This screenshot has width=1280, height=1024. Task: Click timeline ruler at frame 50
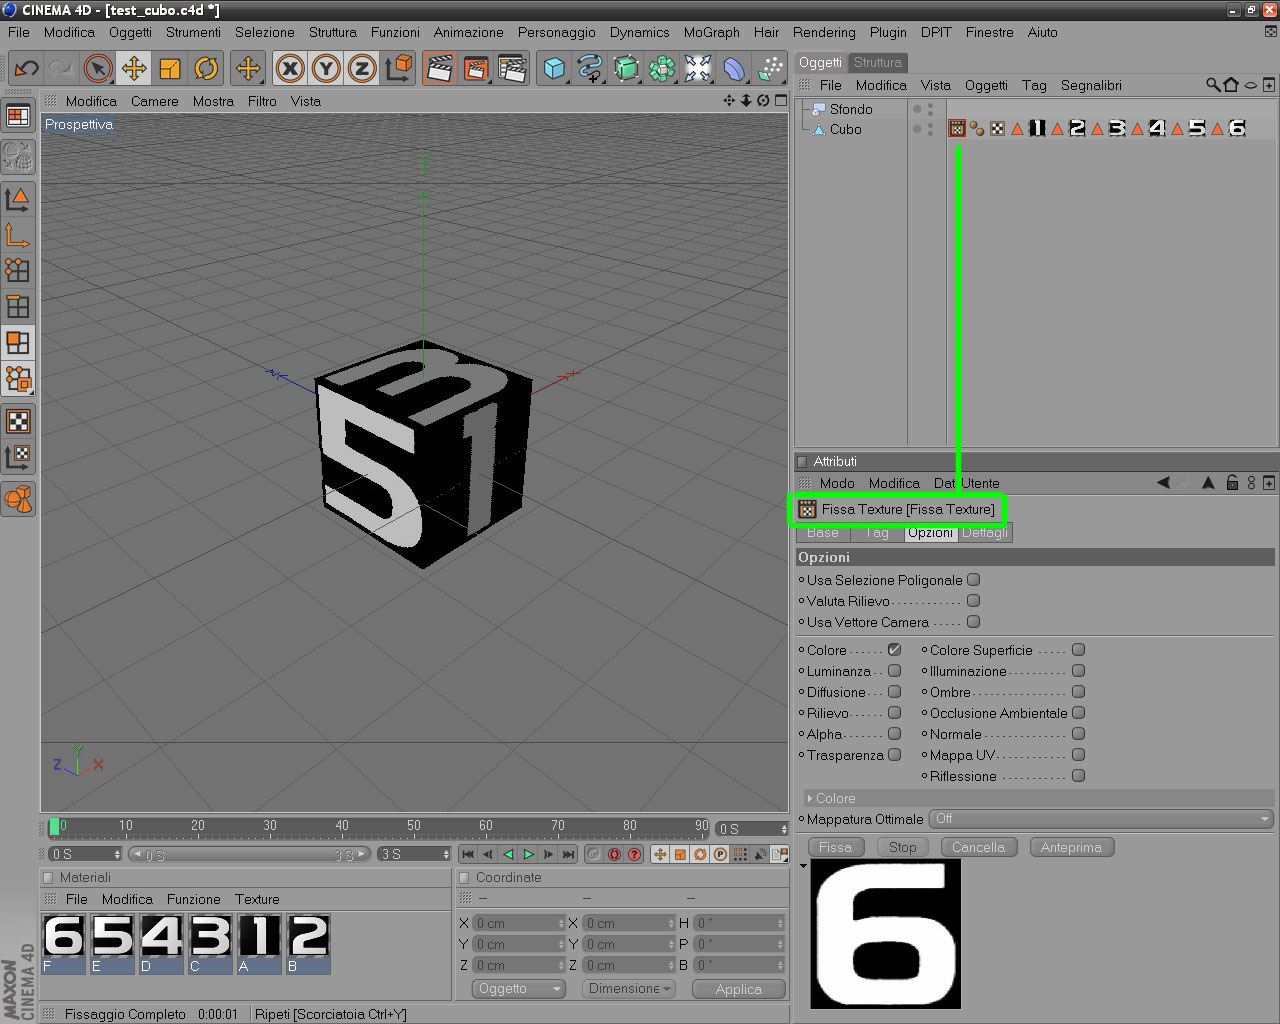(x=413, y=828)
